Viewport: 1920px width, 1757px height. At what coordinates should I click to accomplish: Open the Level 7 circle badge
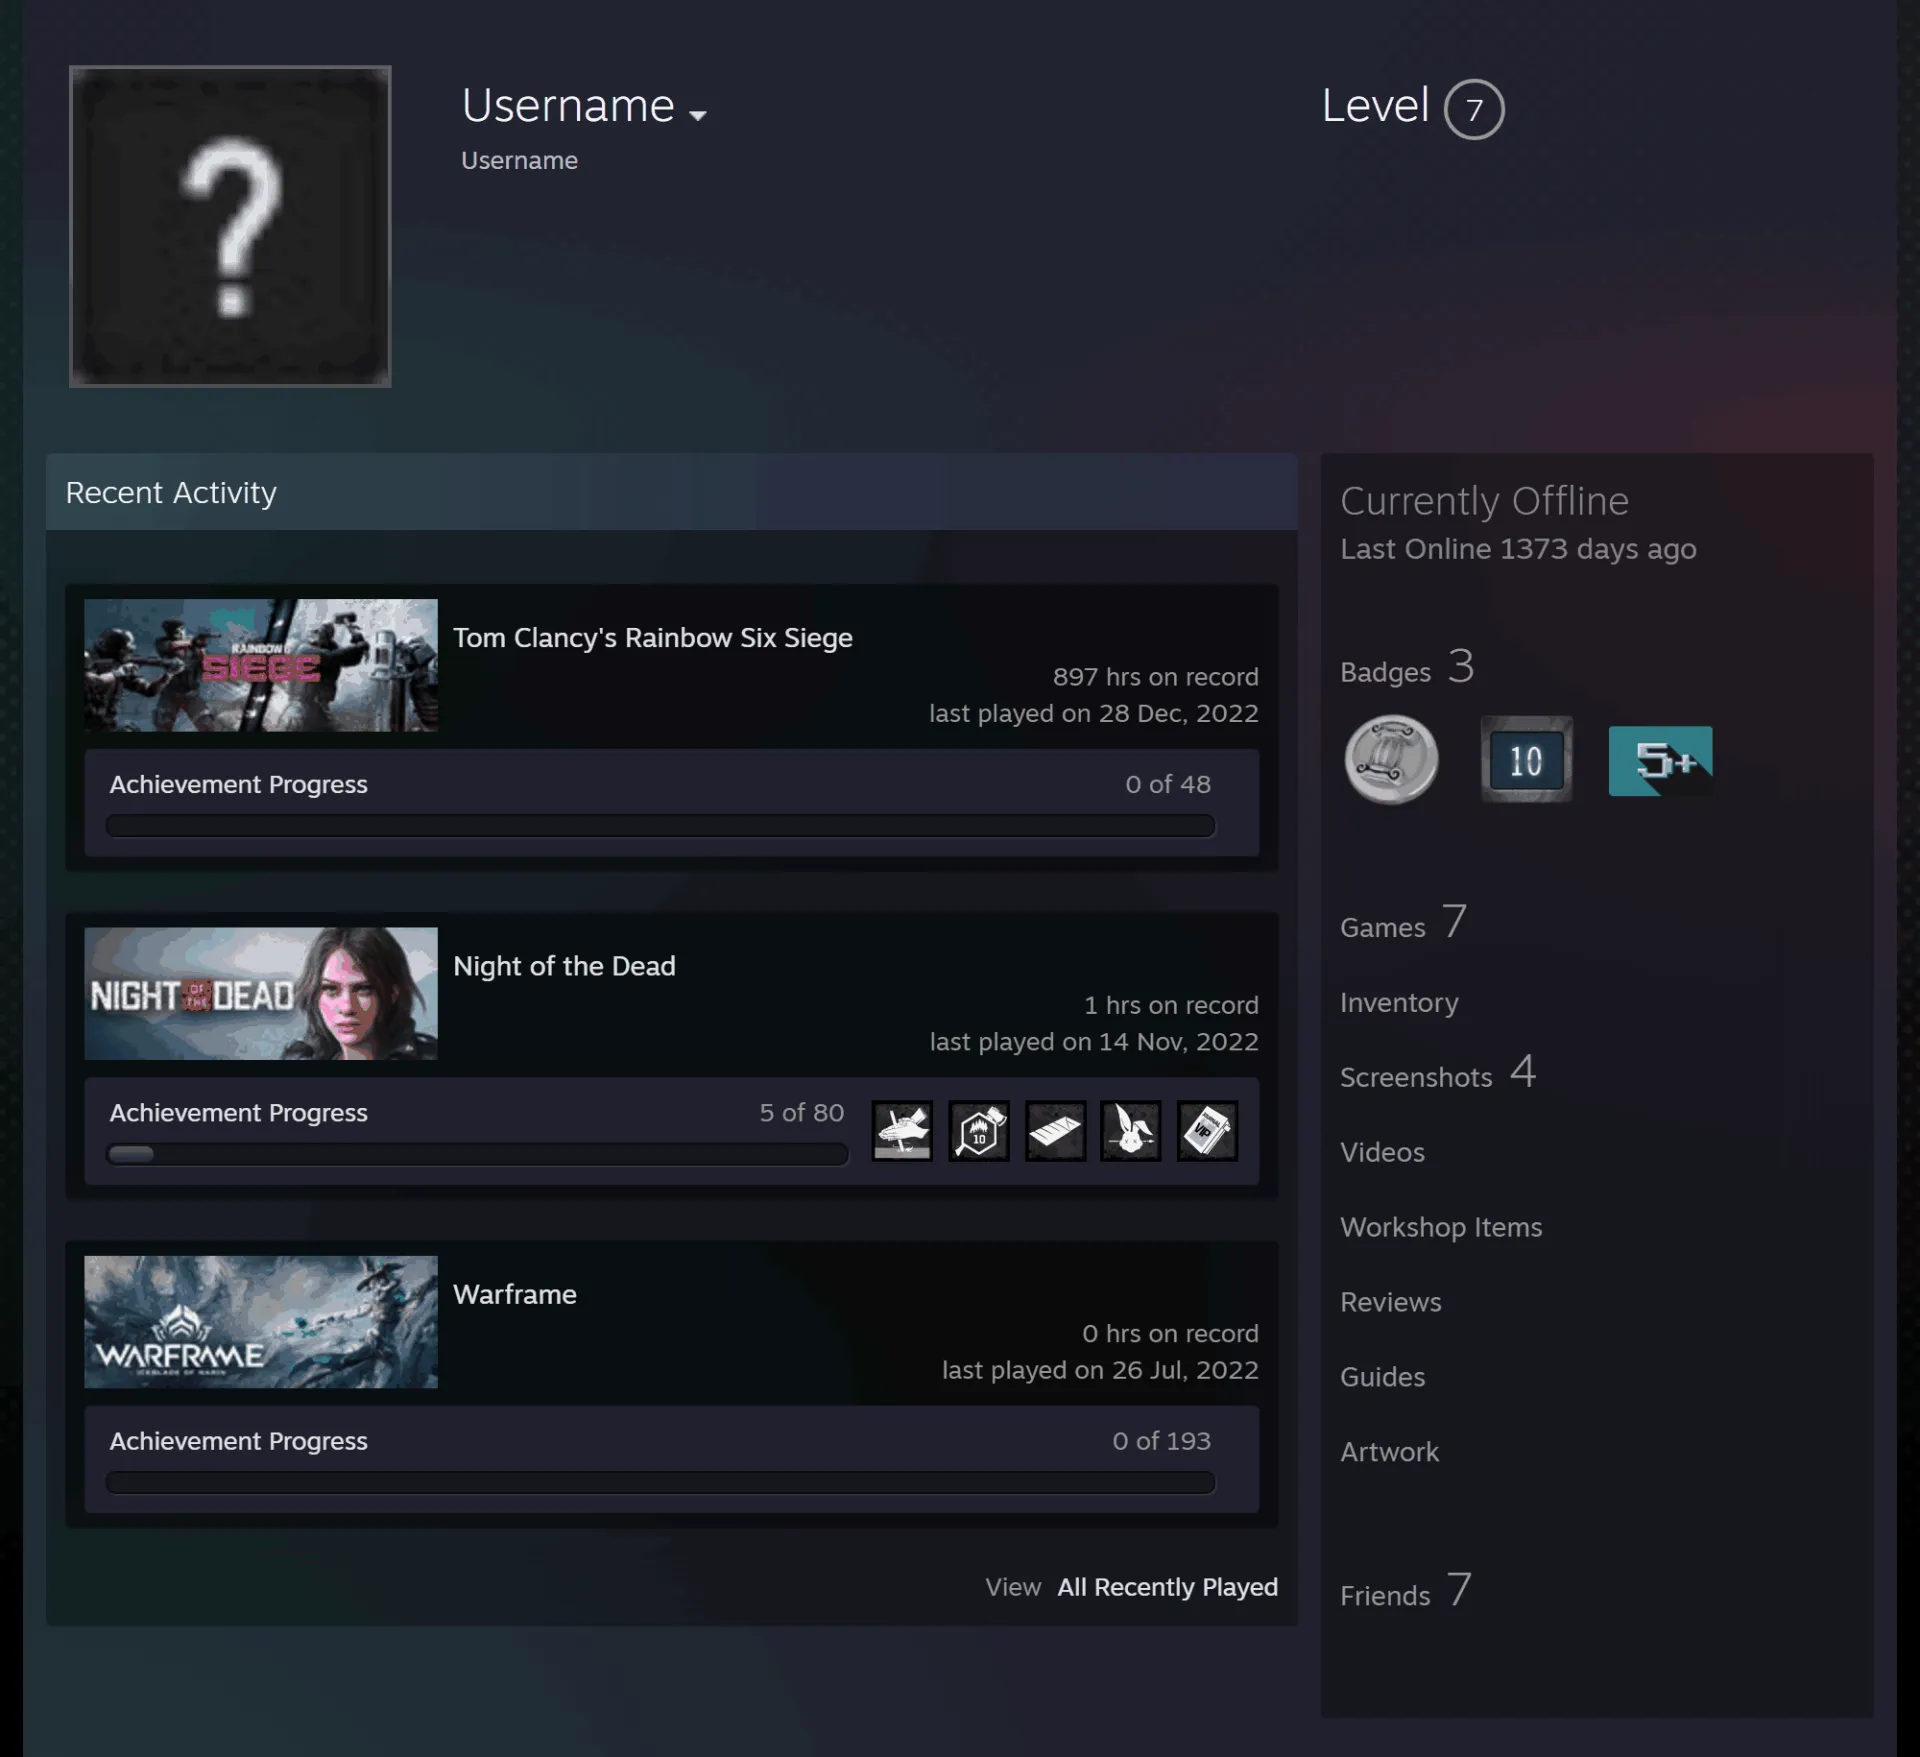click(x=1473, y=109)
